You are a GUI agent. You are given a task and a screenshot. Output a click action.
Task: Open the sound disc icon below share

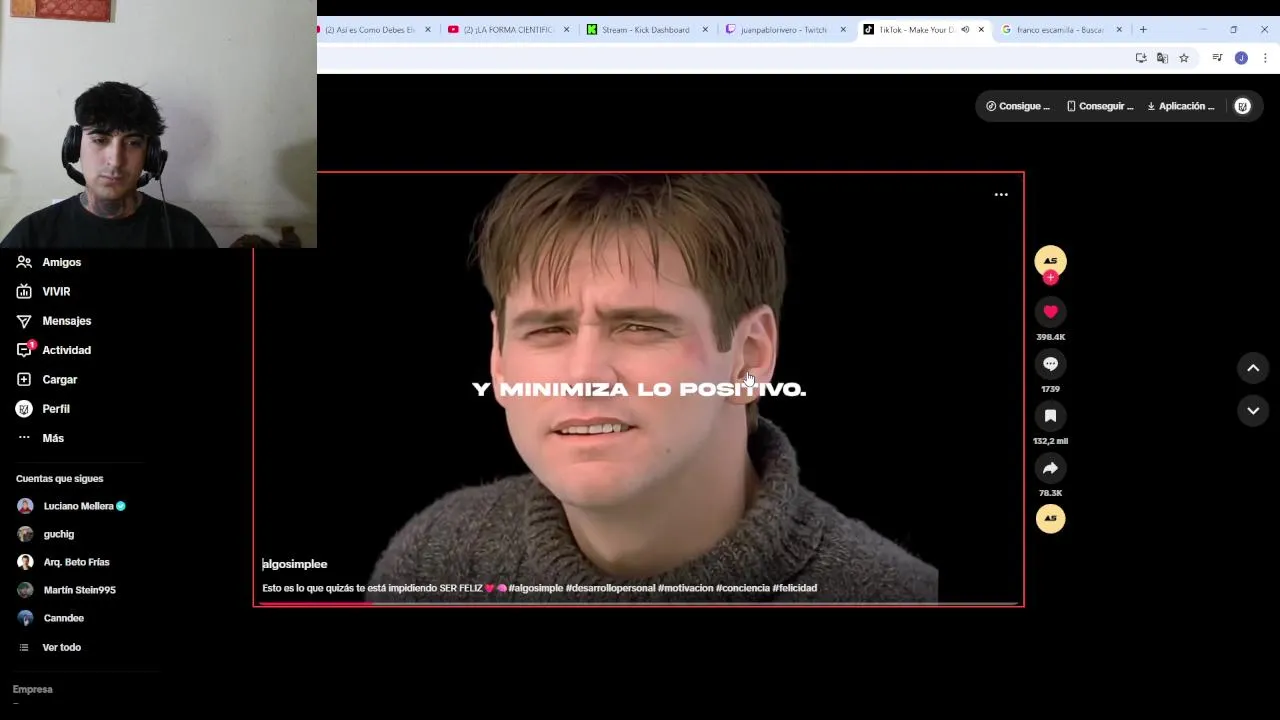click(1050, 518)
